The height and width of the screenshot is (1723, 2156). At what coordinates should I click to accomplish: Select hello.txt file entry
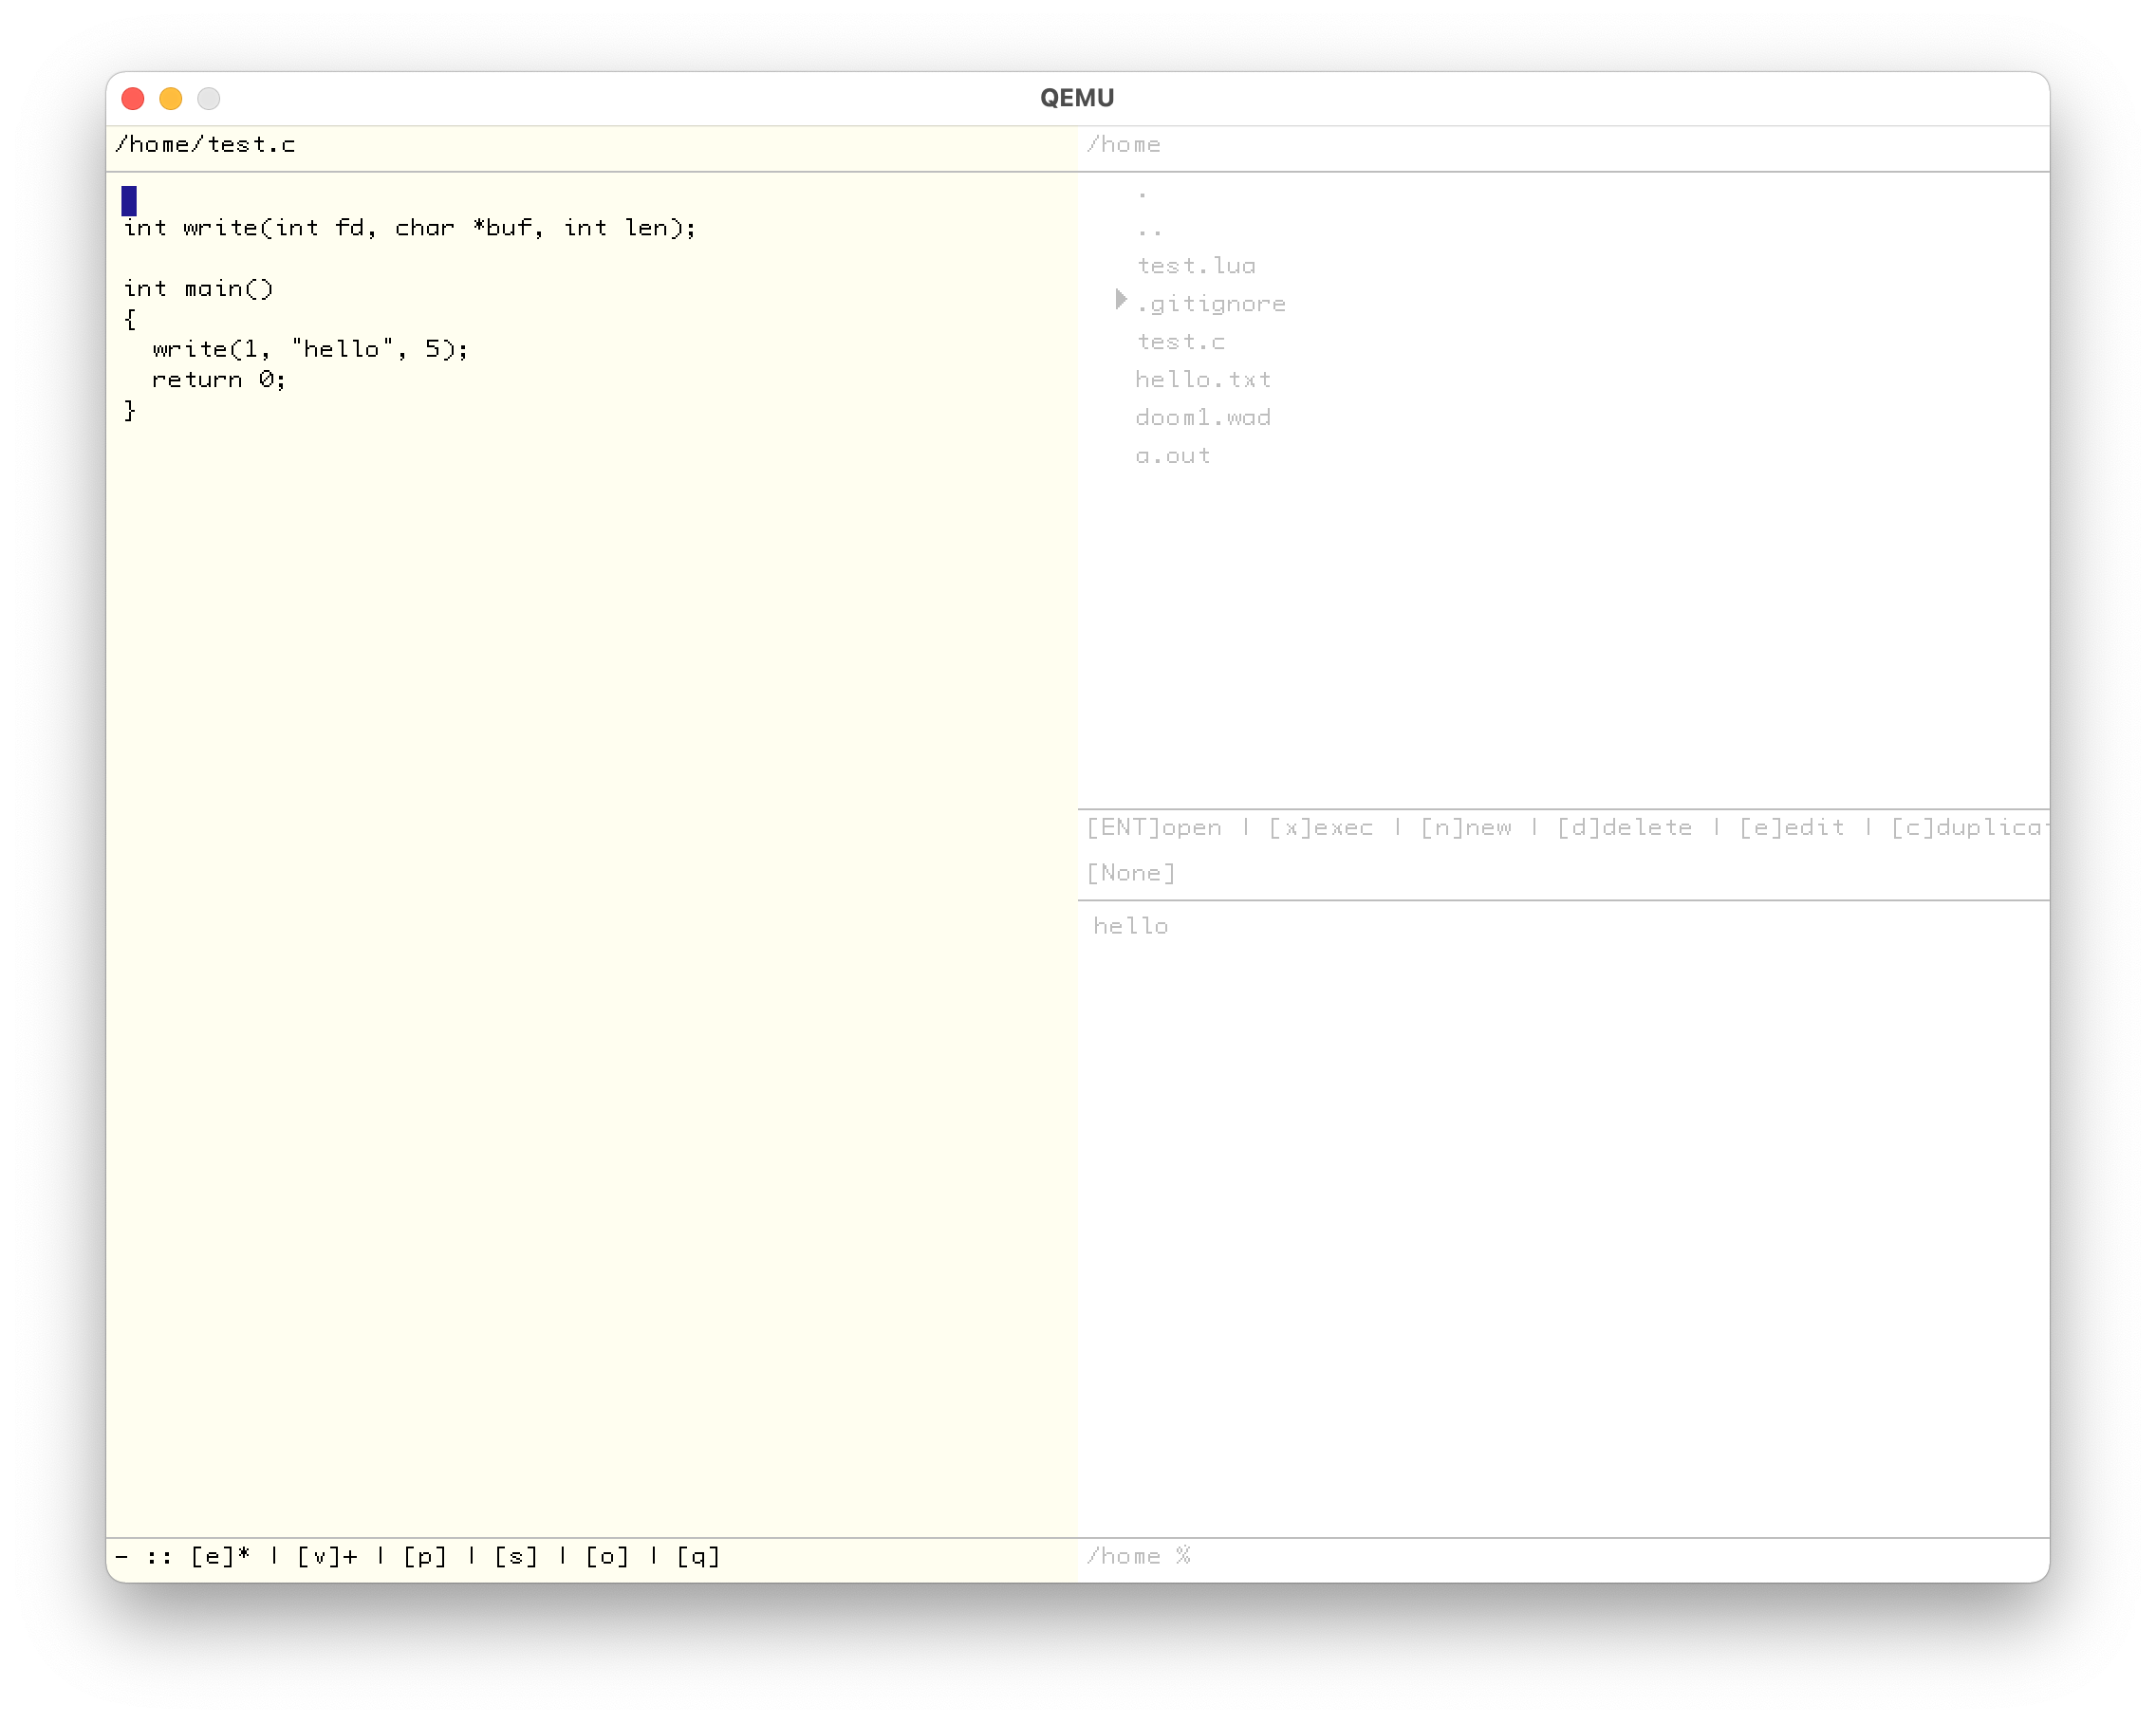coord(1203,380)
